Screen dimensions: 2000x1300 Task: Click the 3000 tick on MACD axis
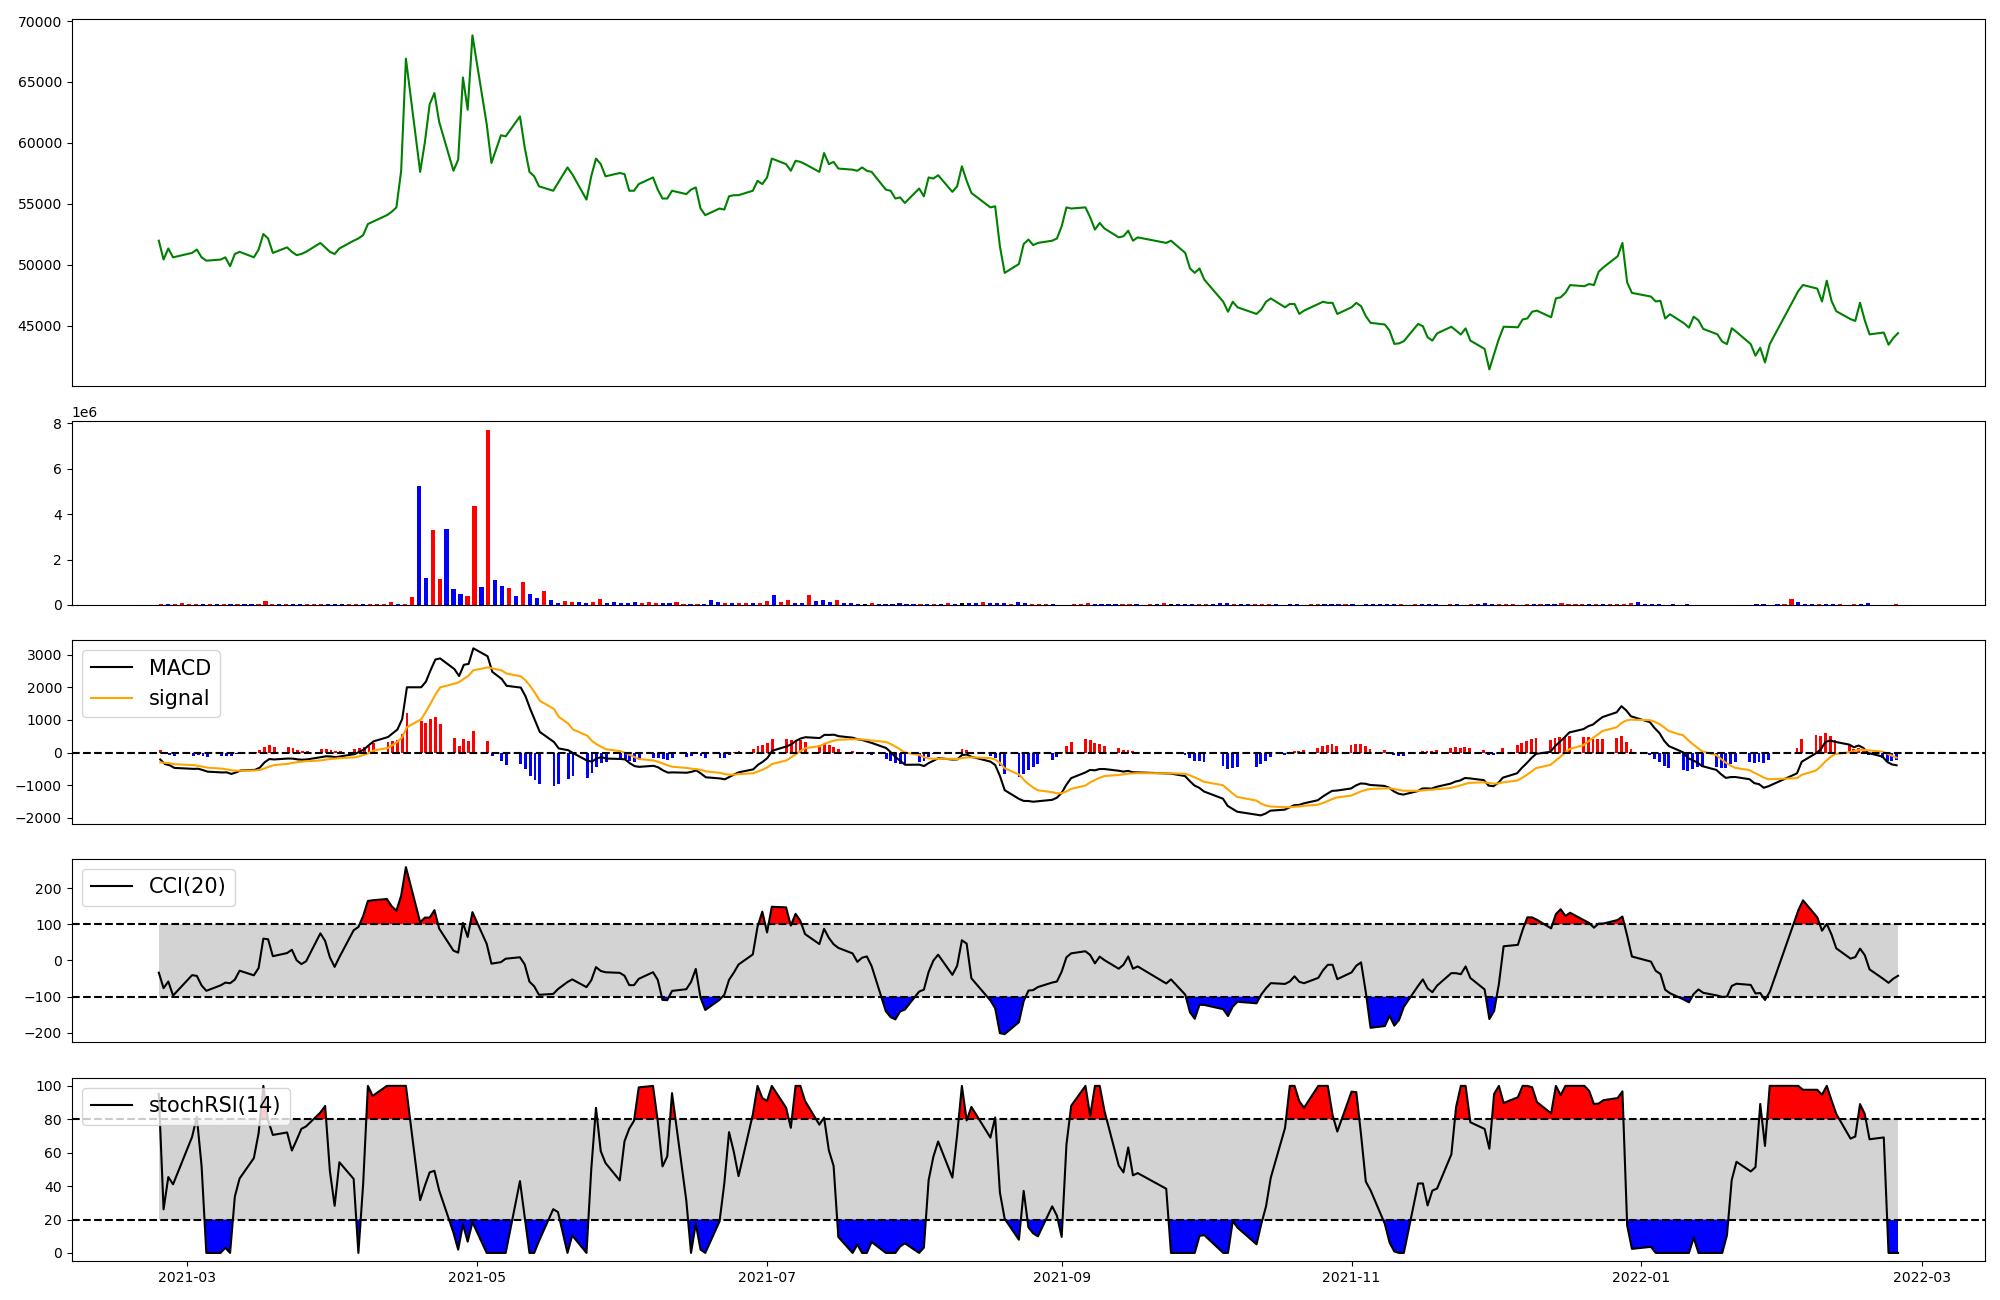pos(44,656)
